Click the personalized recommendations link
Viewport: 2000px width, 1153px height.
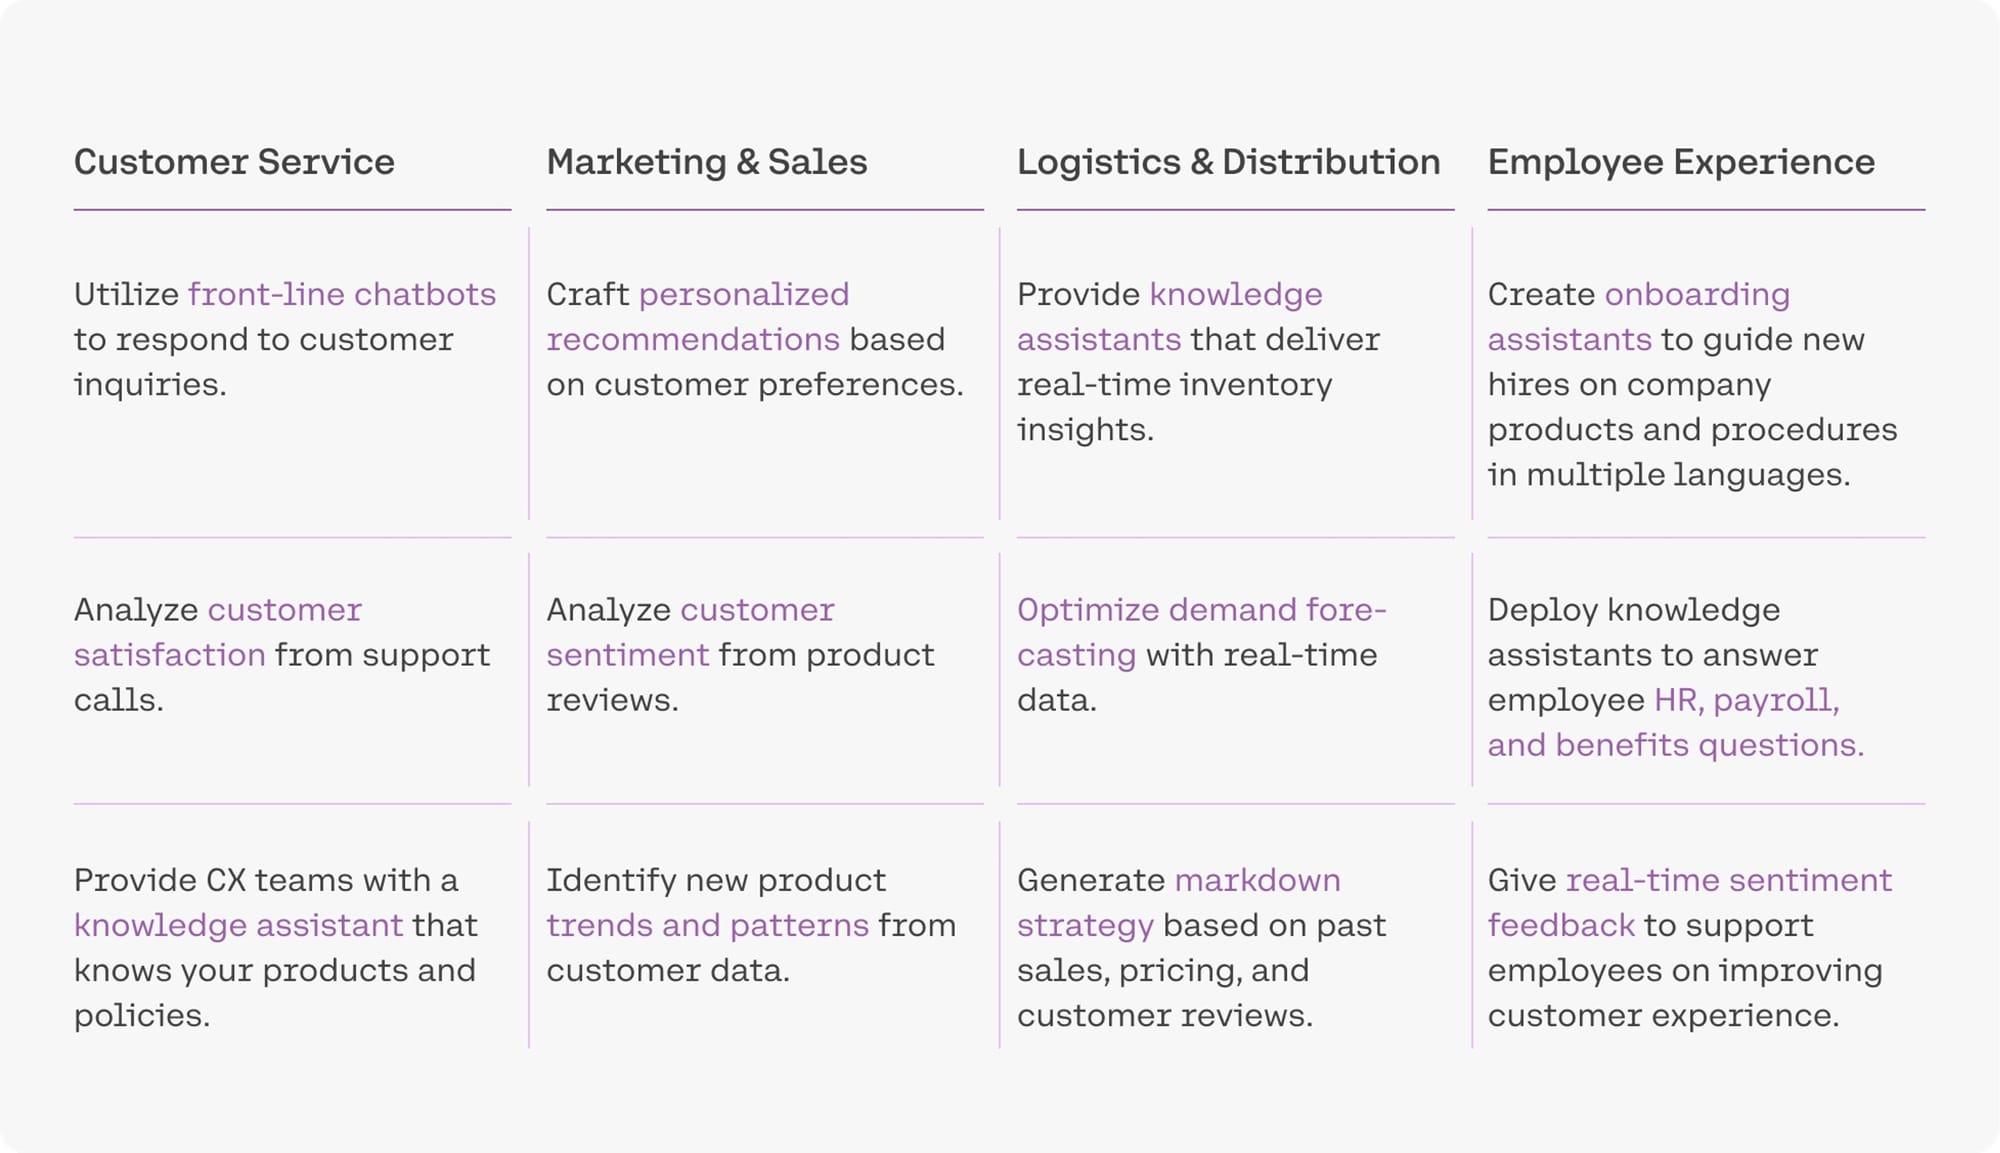[x=698, y=317]
